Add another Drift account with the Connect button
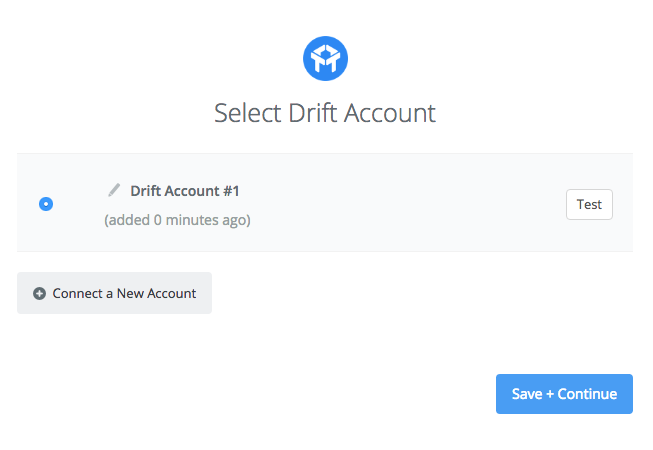The width and height of the screenshot is (653, 450). click(x=115, y=293)
